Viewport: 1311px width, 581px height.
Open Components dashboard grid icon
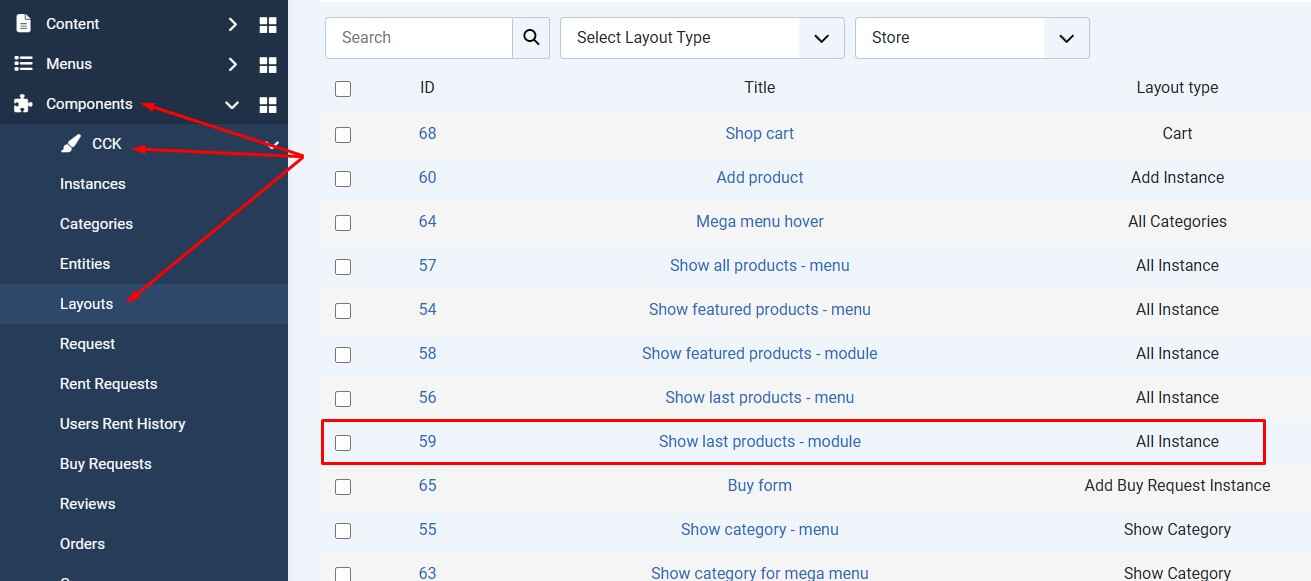(x=268, y=104)
